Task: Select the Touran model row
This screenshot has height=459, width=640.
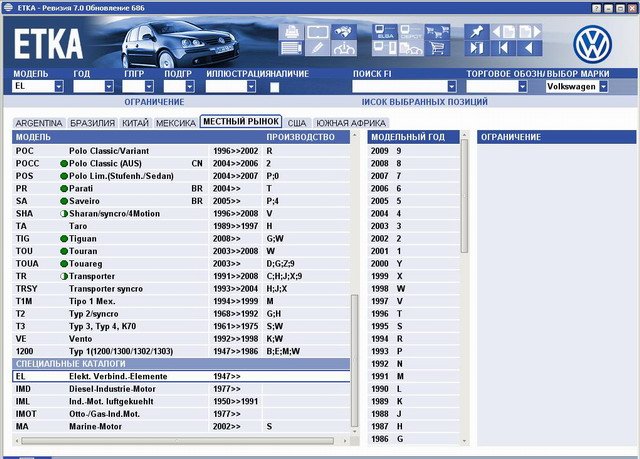Action: tap(181, 251)
